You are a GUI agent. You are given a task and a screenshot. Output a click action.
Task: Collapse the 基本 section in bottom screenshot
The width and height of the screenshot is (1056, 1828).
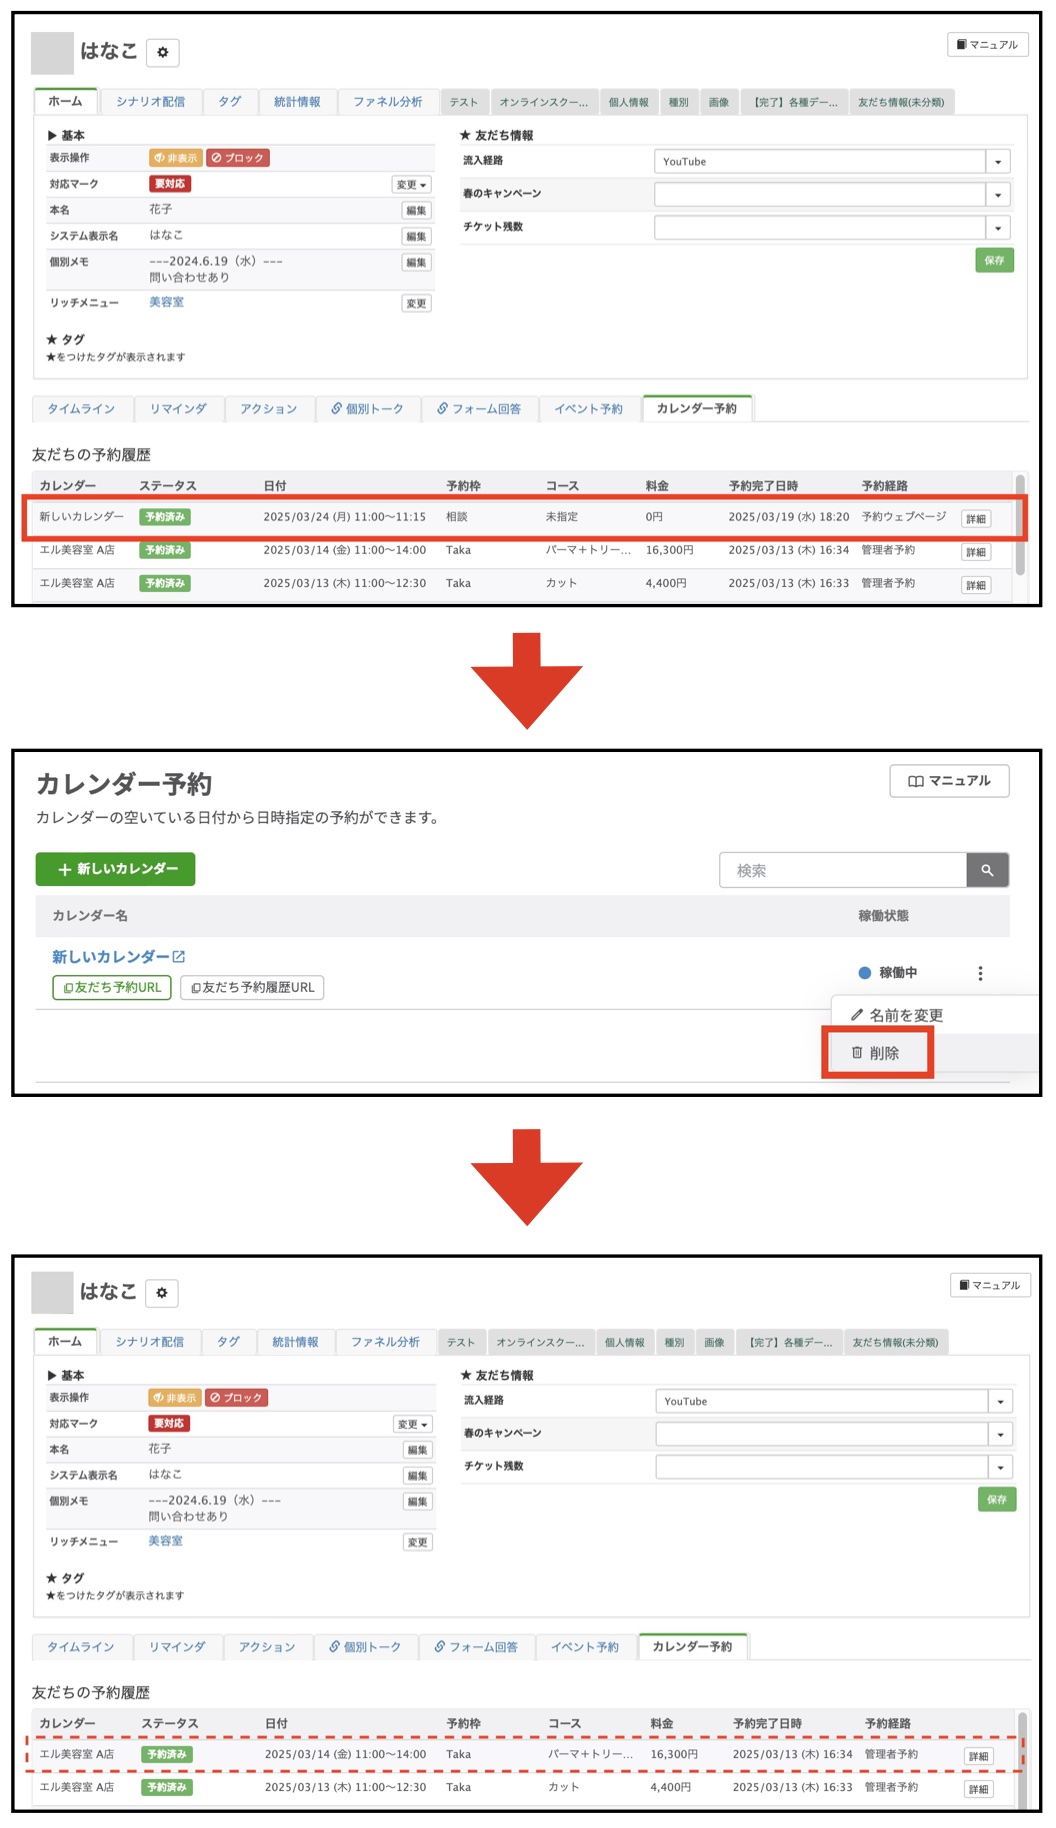click(66, 1375)
